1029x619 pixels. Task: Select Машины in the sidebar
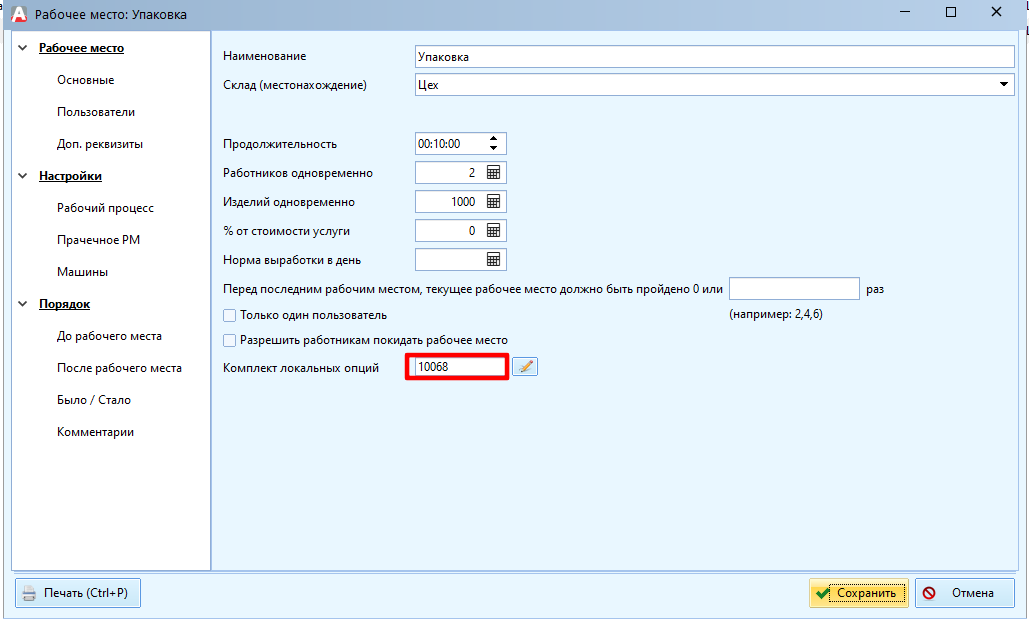point(82,272)
